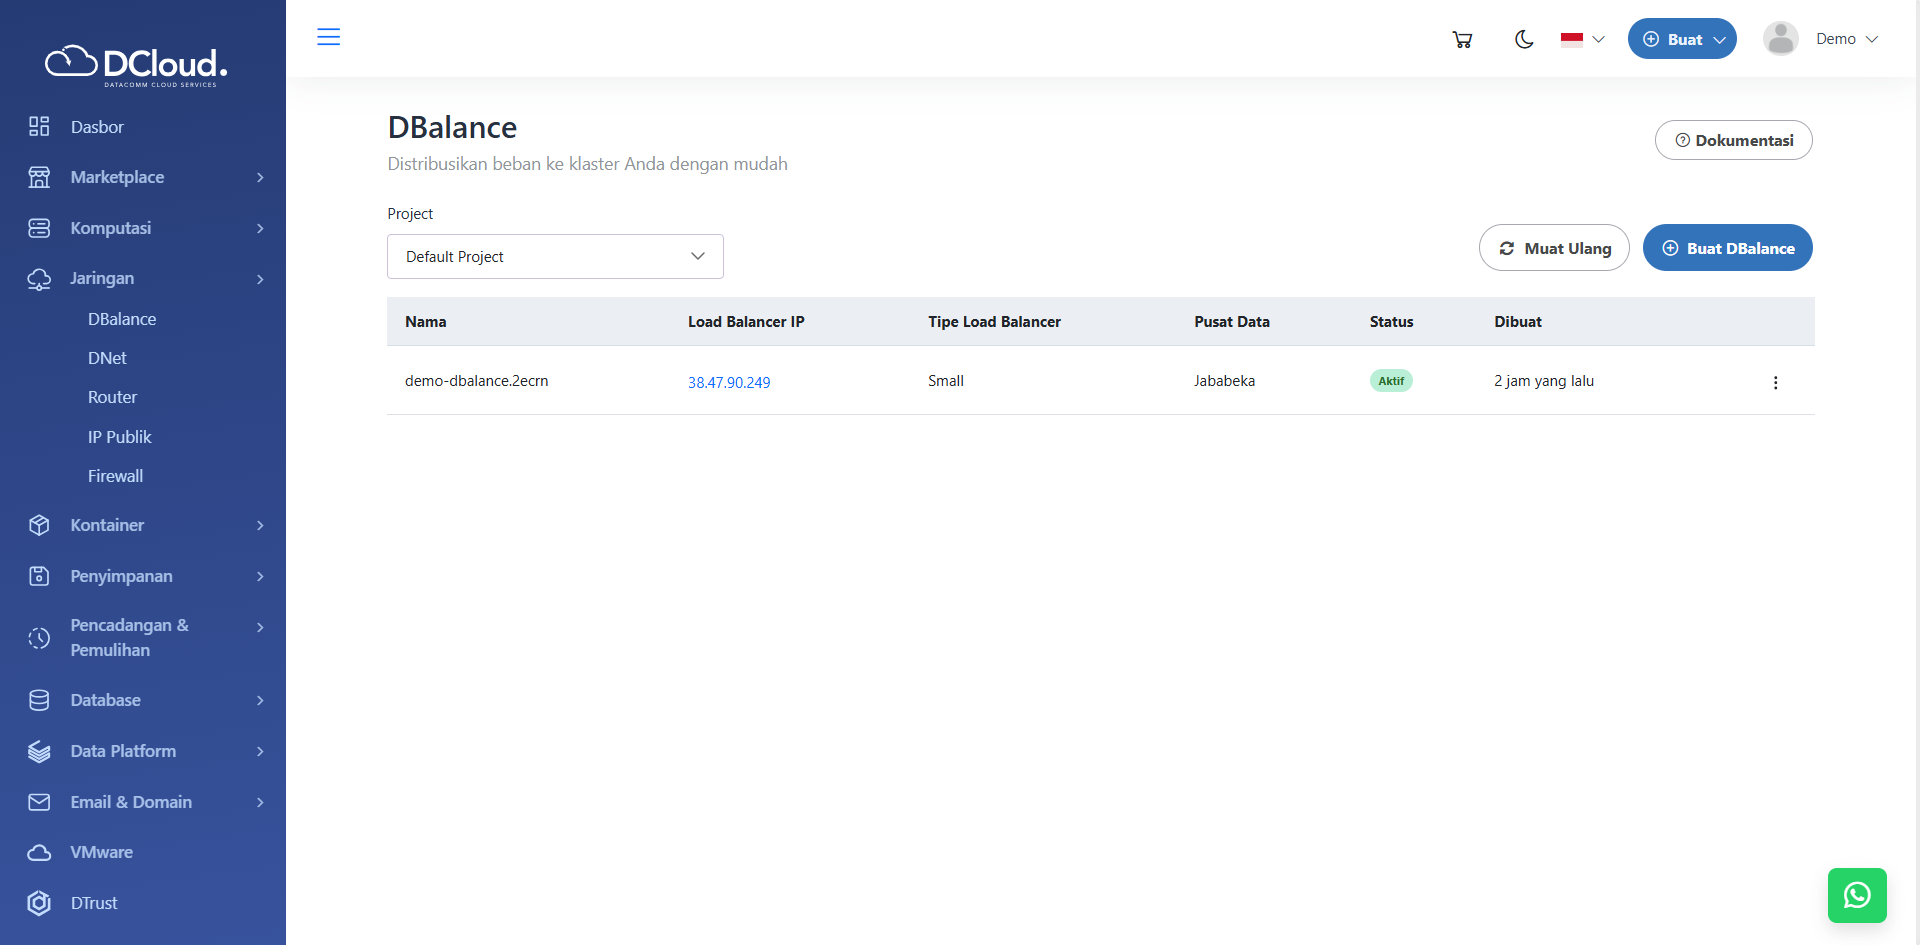The height and width of the screenshot is (945, 1920).
Task: Open VMware in sidebar
Action: [101, 852]
